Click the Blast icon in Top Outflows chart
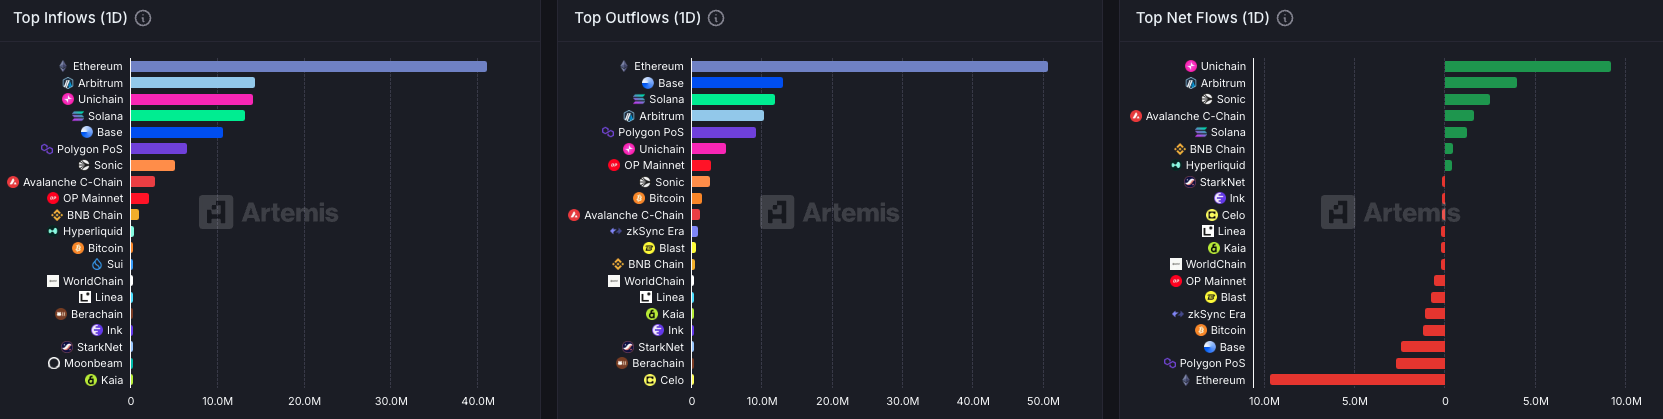Image resolution: width=1663 pixels, height=419 pixels. pos(648,248)
